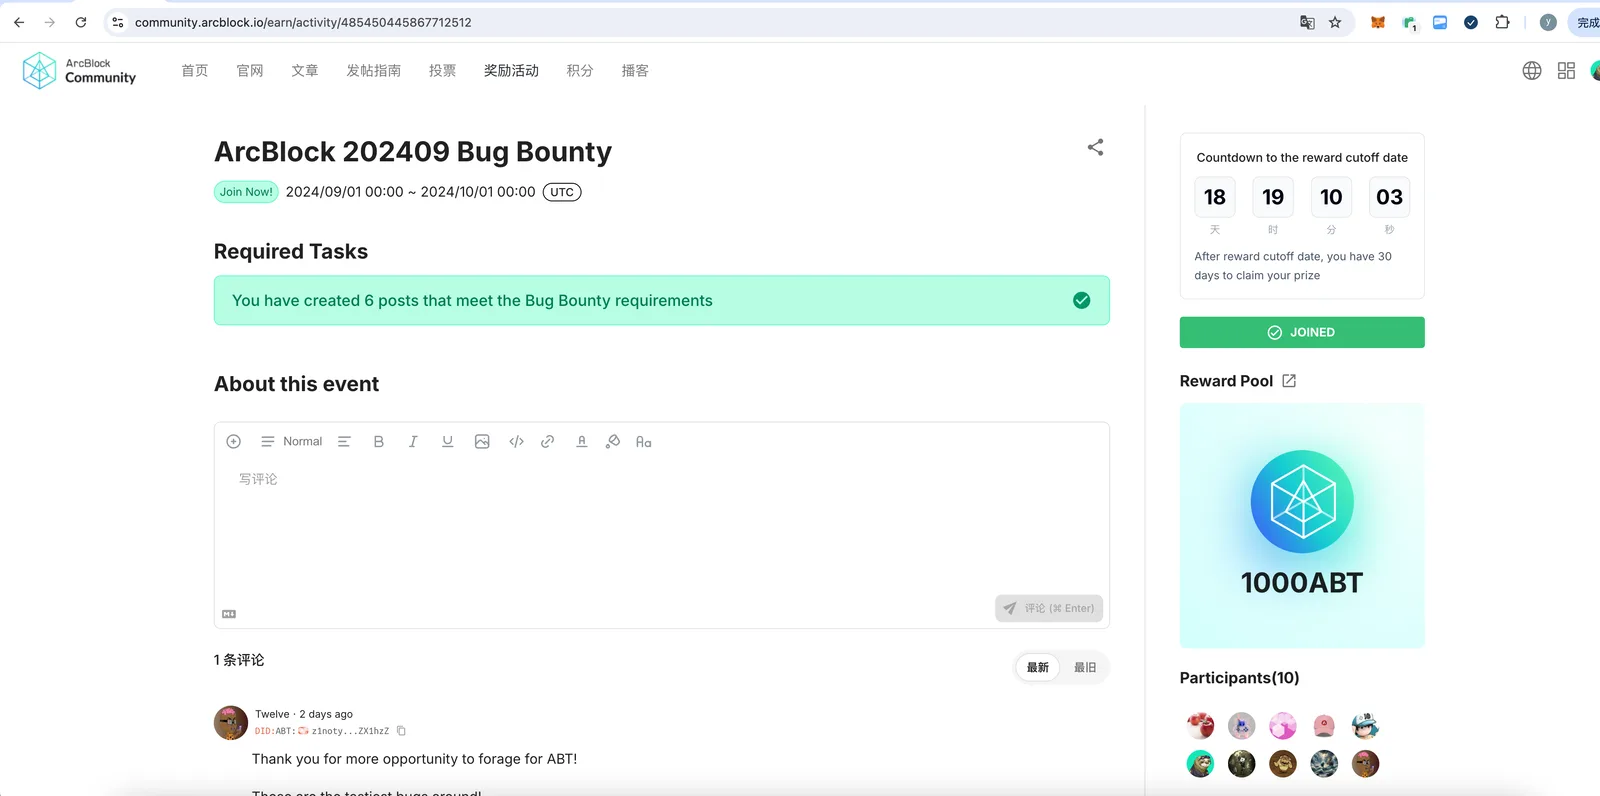Reload the current browser page
The width and height of the screenshot is (1600, 796).
[x=81, y=22]
